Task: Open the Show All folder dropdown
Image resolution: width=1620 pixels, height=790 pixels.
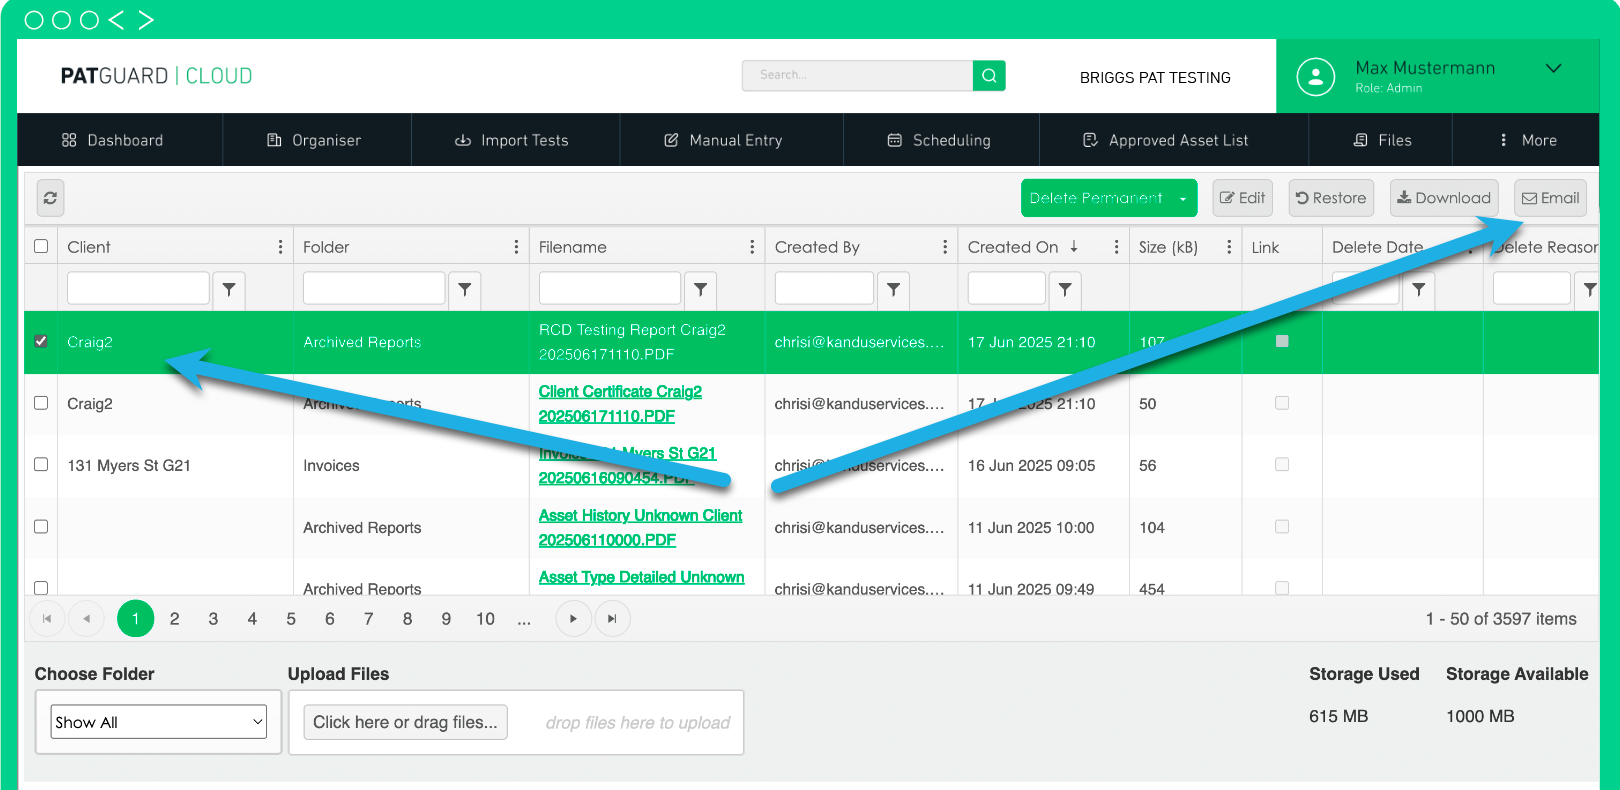Action: 159,722
